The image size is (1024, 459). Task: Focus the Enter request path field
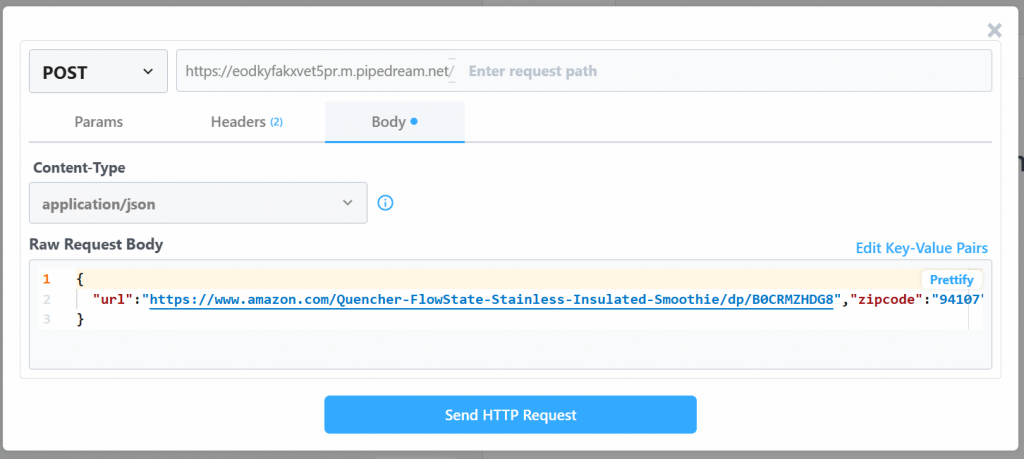pyautogui.click(x=720, y=71)
